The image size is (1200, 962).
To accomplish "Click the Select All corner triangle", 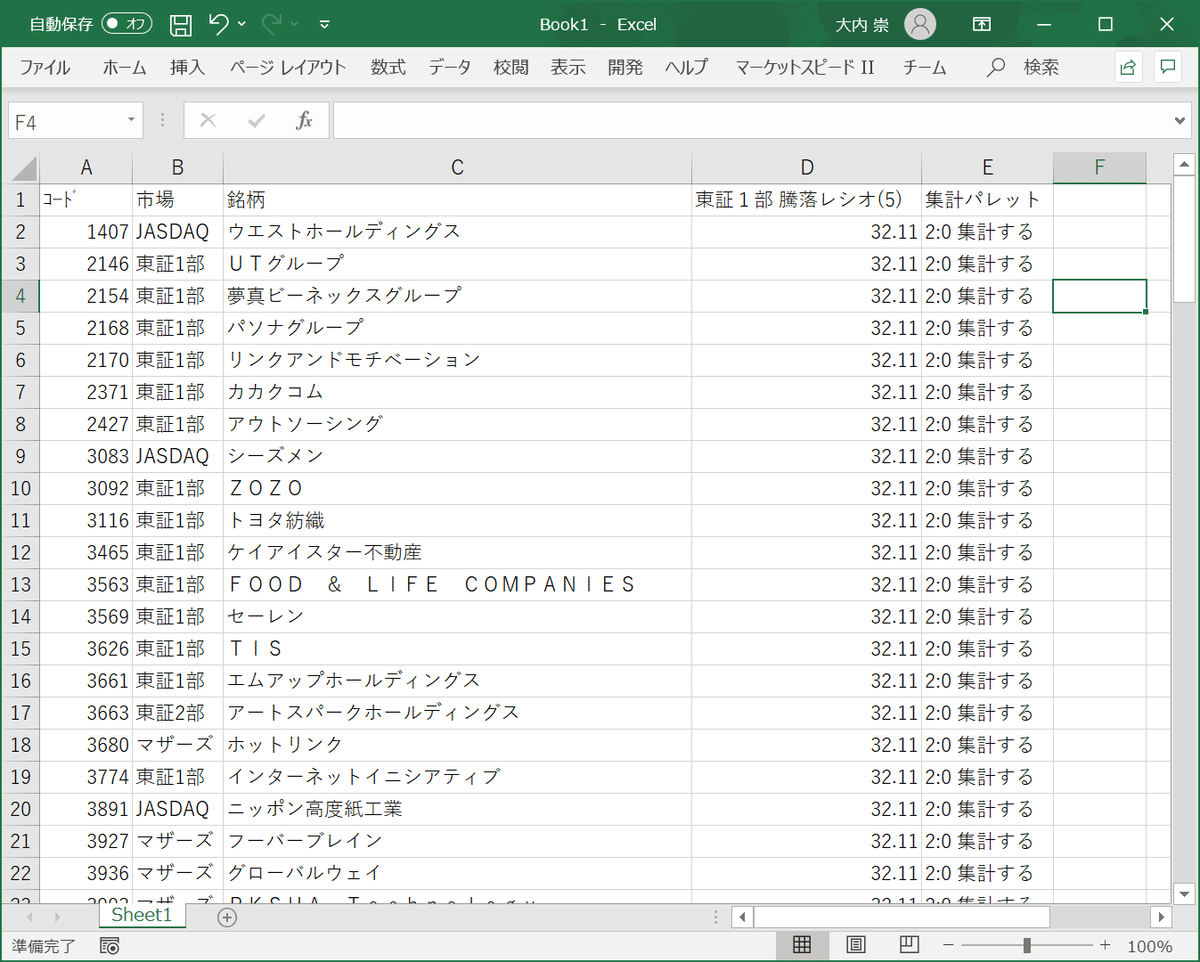I will [x=24, y=168].
